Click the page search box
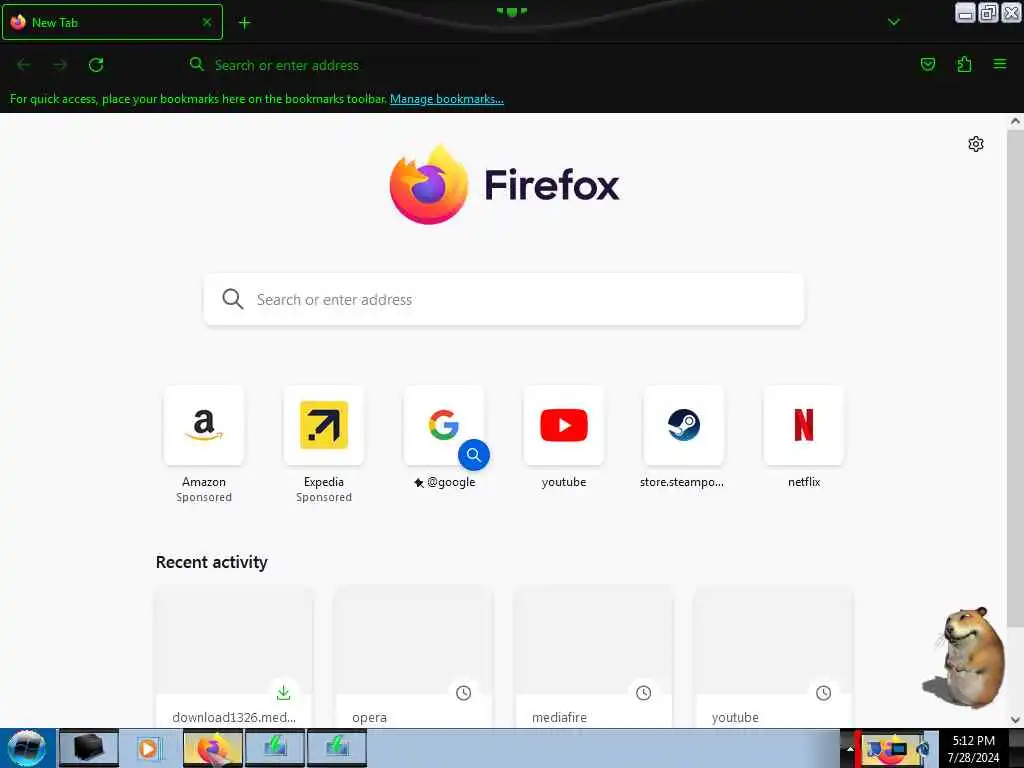The width and height of the screenshot is (1024, 768). [504, 299]
